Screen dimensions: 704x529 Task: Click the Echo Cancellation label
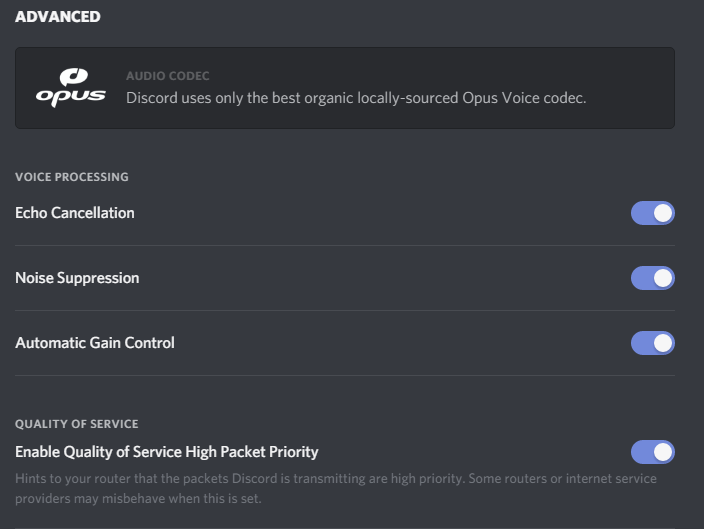tap(75, 213)
